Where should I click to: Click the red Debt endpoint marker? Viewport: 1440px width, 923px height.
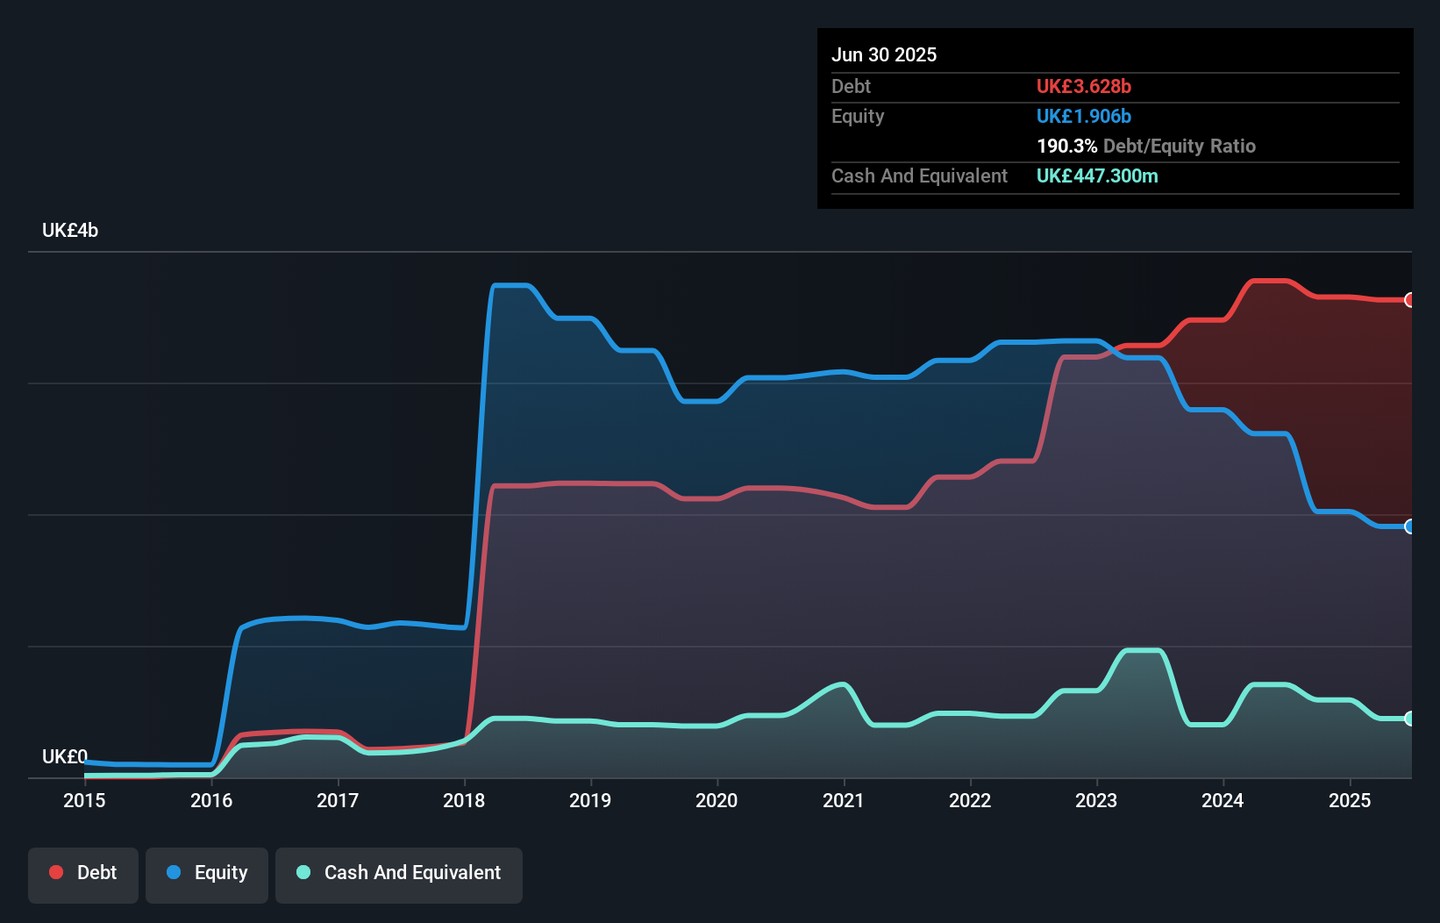pos(1409,300)
